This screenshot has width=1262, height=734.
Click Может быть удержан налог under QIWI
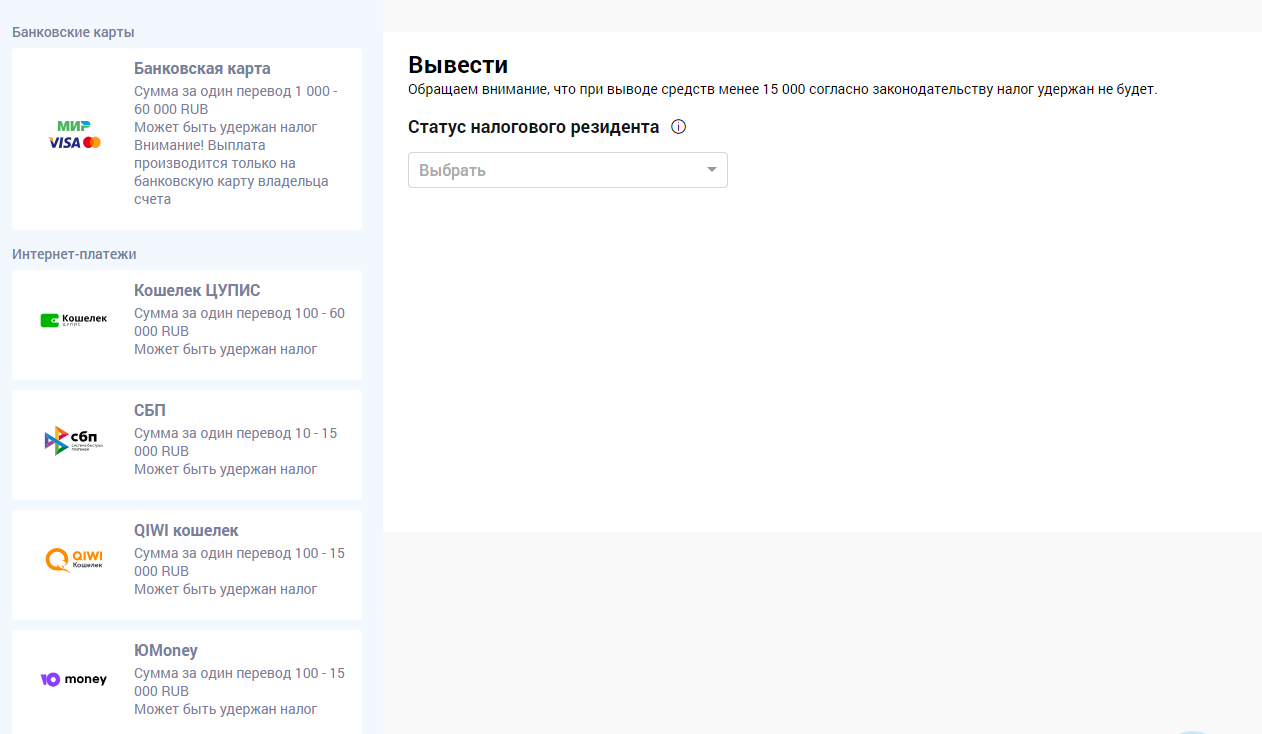coord(225,589)
